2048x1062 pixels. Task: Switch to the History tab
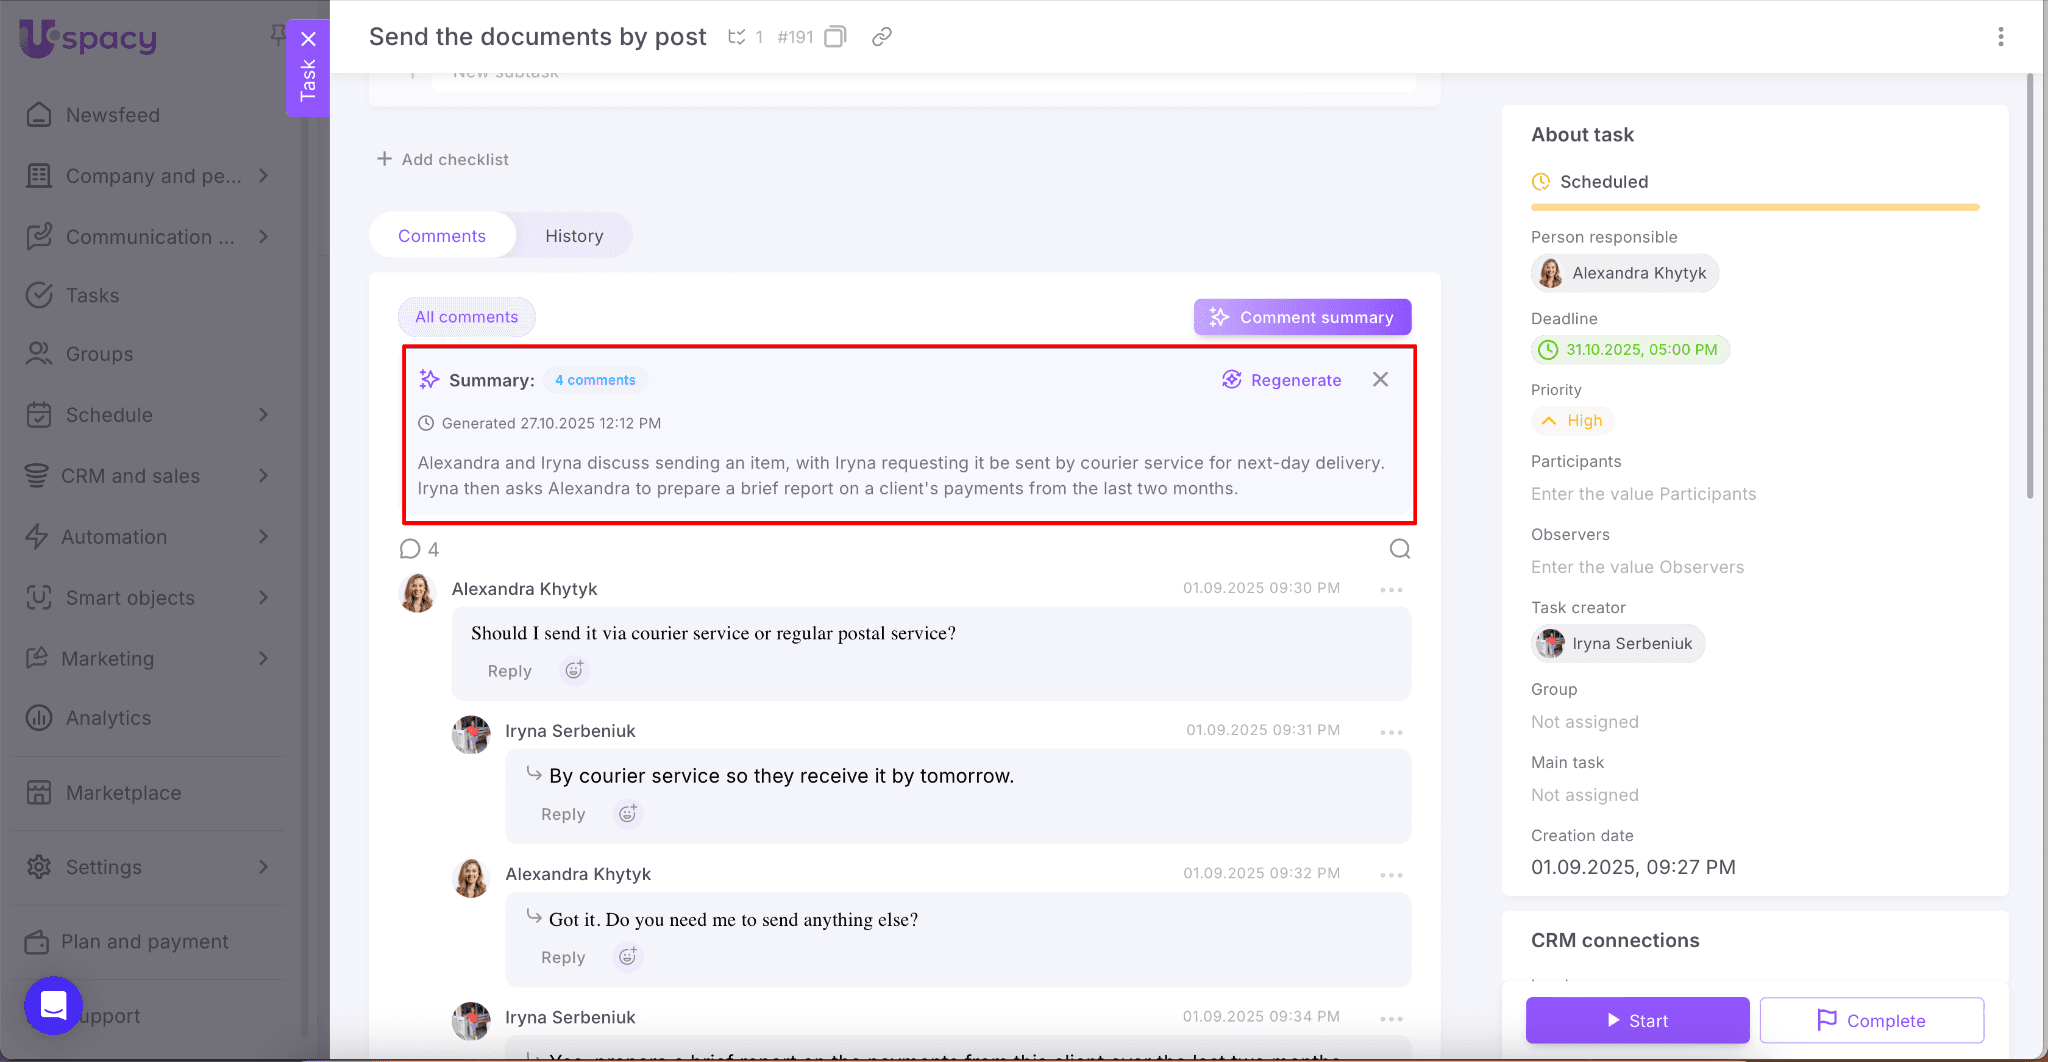(574, 236)
